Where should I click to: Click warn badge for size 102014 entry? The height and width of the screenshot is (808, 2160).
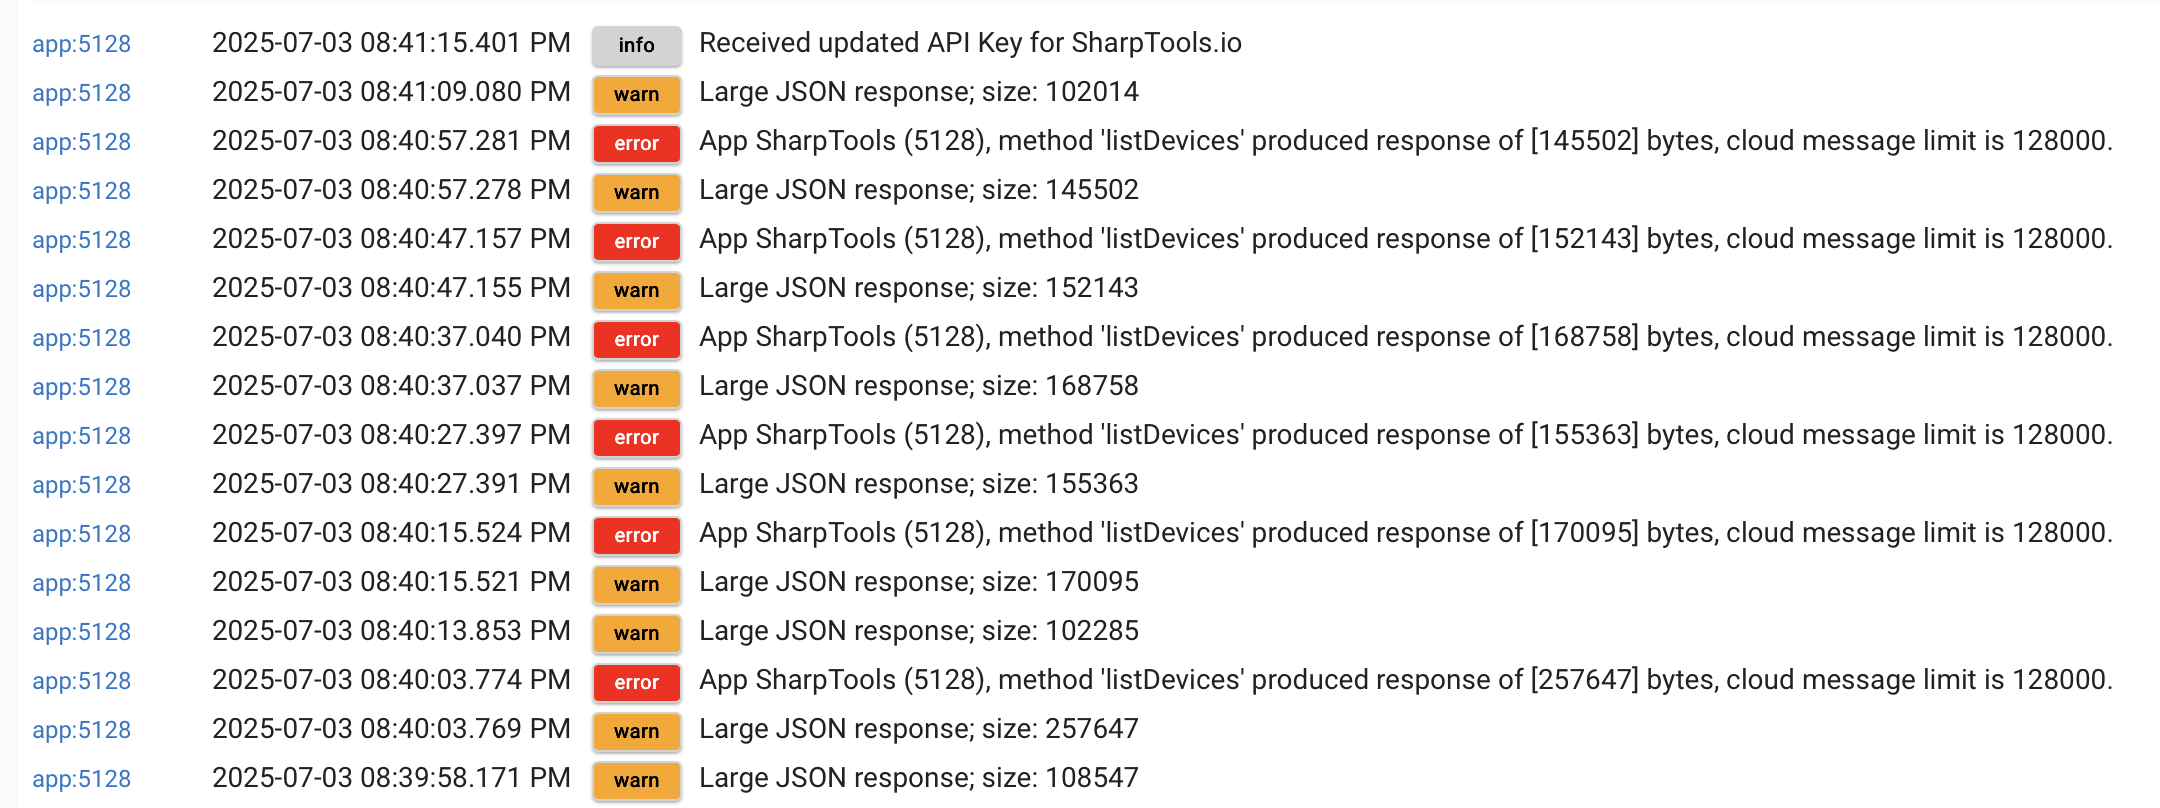[636, 94]
